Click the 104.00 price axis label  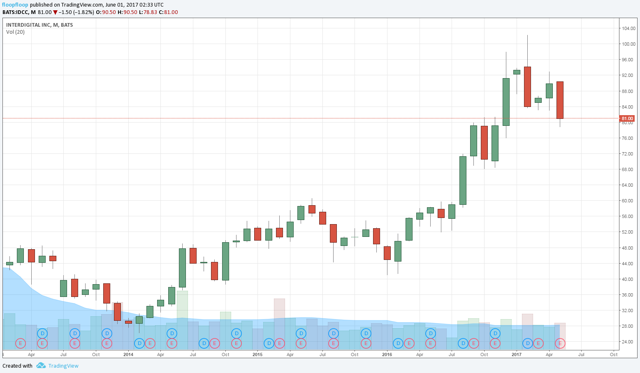629,28
